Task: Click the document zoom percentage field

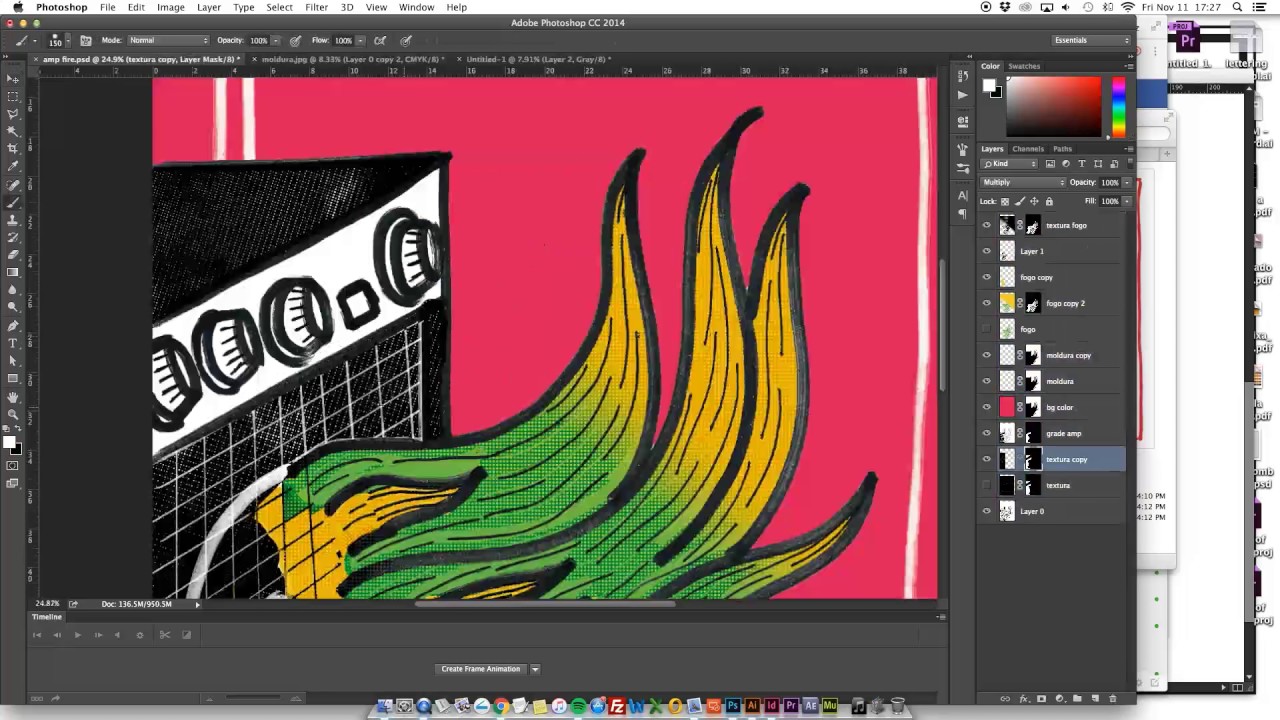Action: (47, 604)
